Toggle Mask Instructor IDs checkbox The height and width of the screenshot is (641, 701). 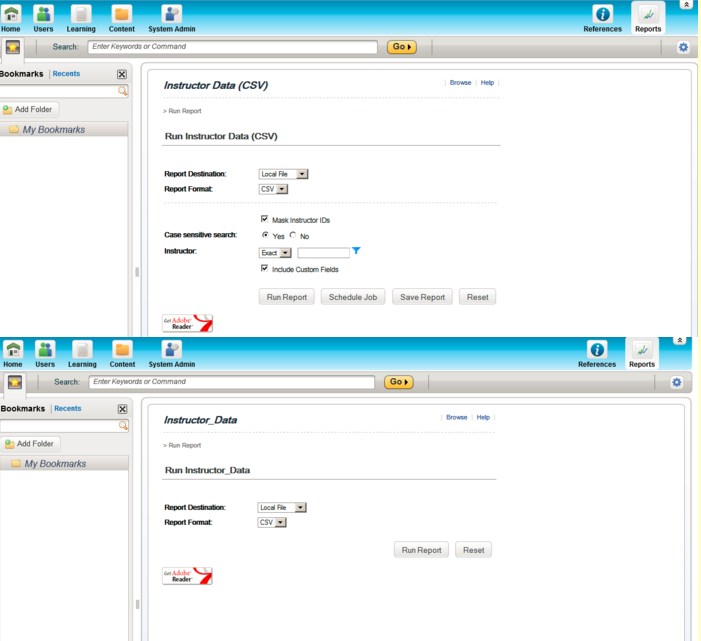point(264,219)
